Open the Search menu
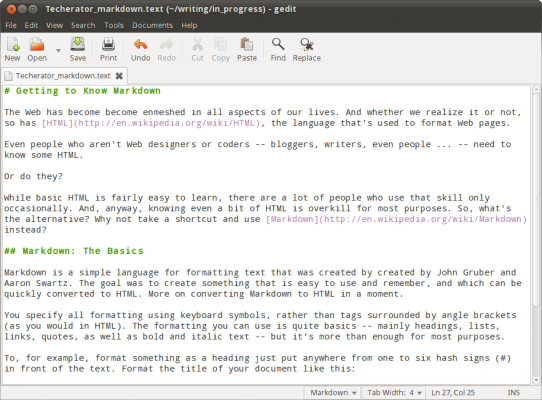 pyautogui.click(x=83, y=25)
